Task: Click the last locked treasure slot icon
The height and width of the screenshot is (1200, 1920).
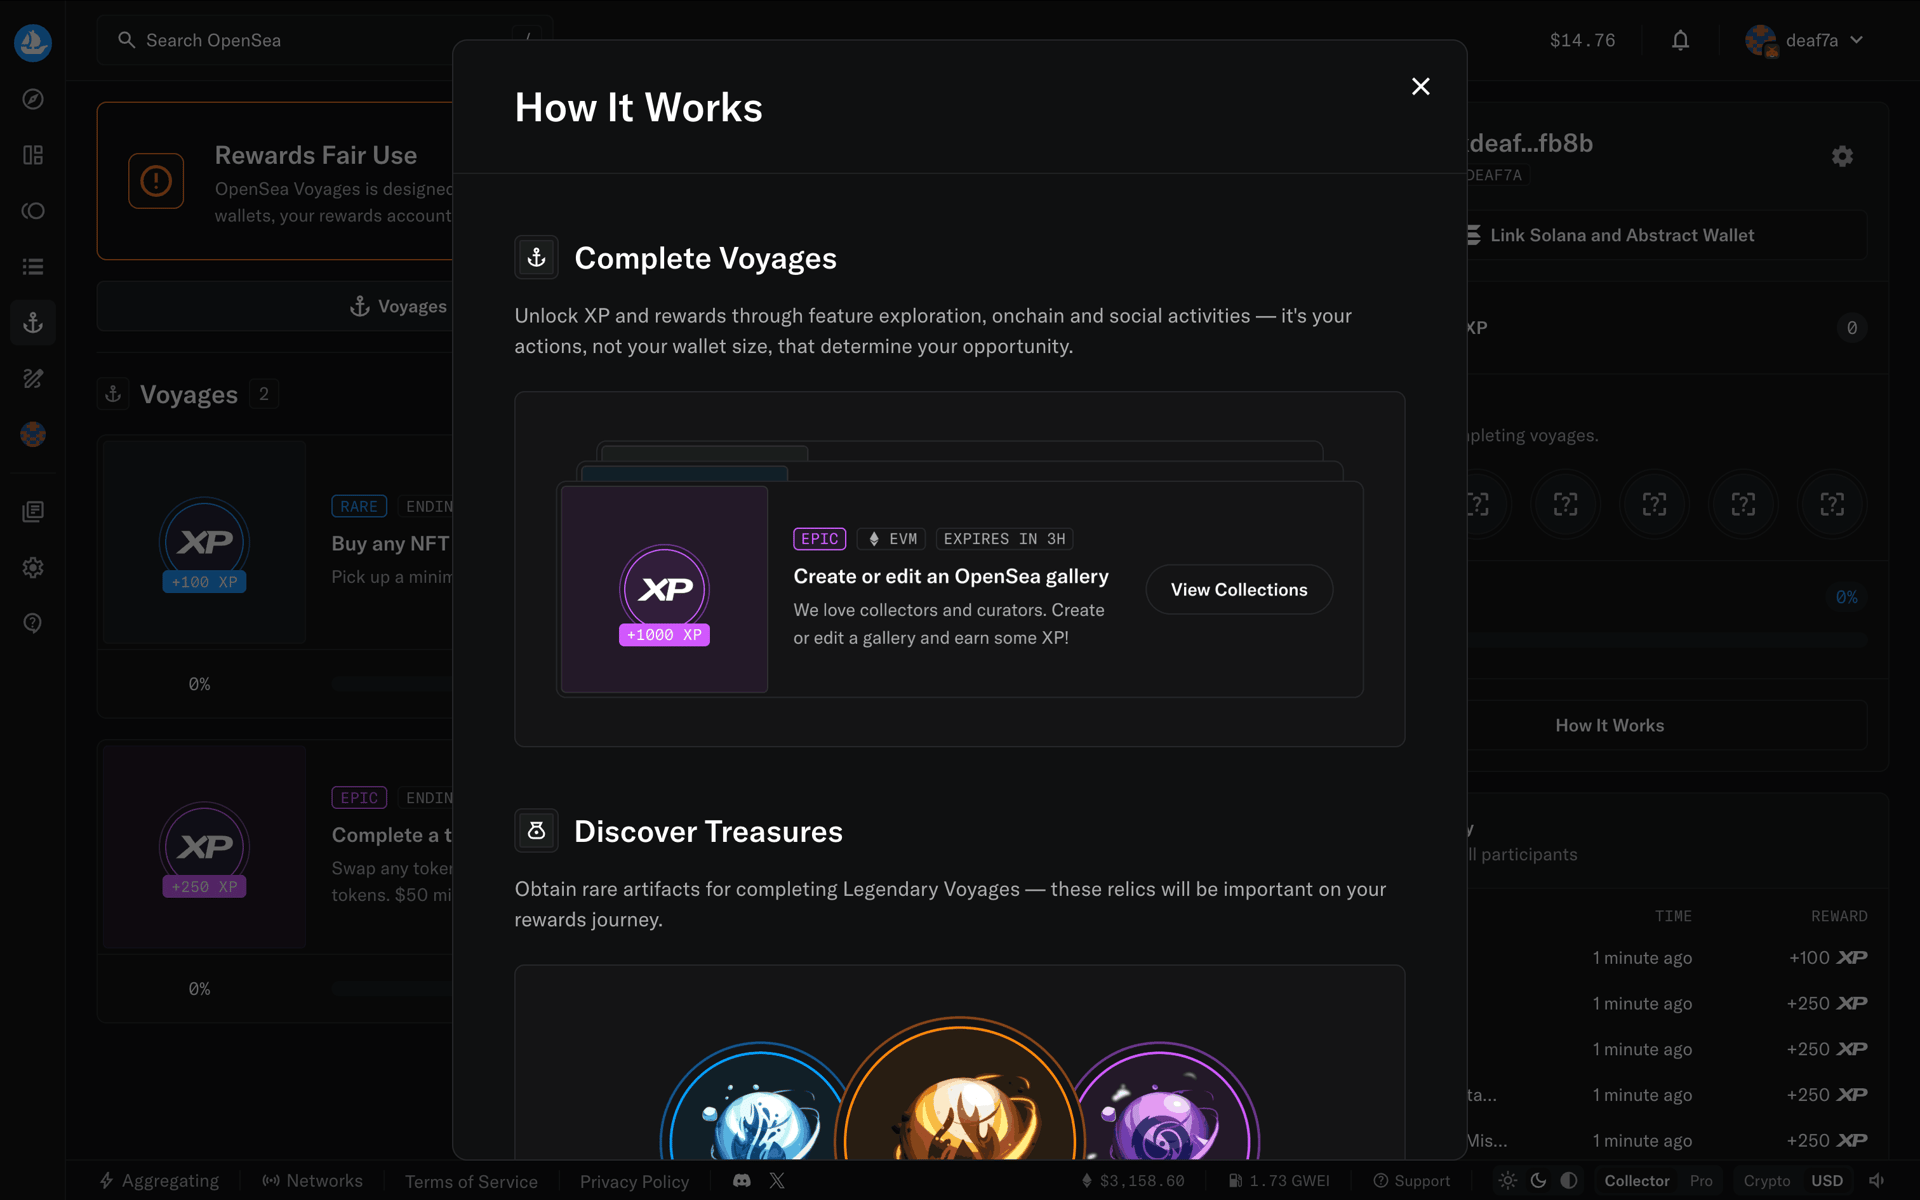Action: pos(1832,505)
